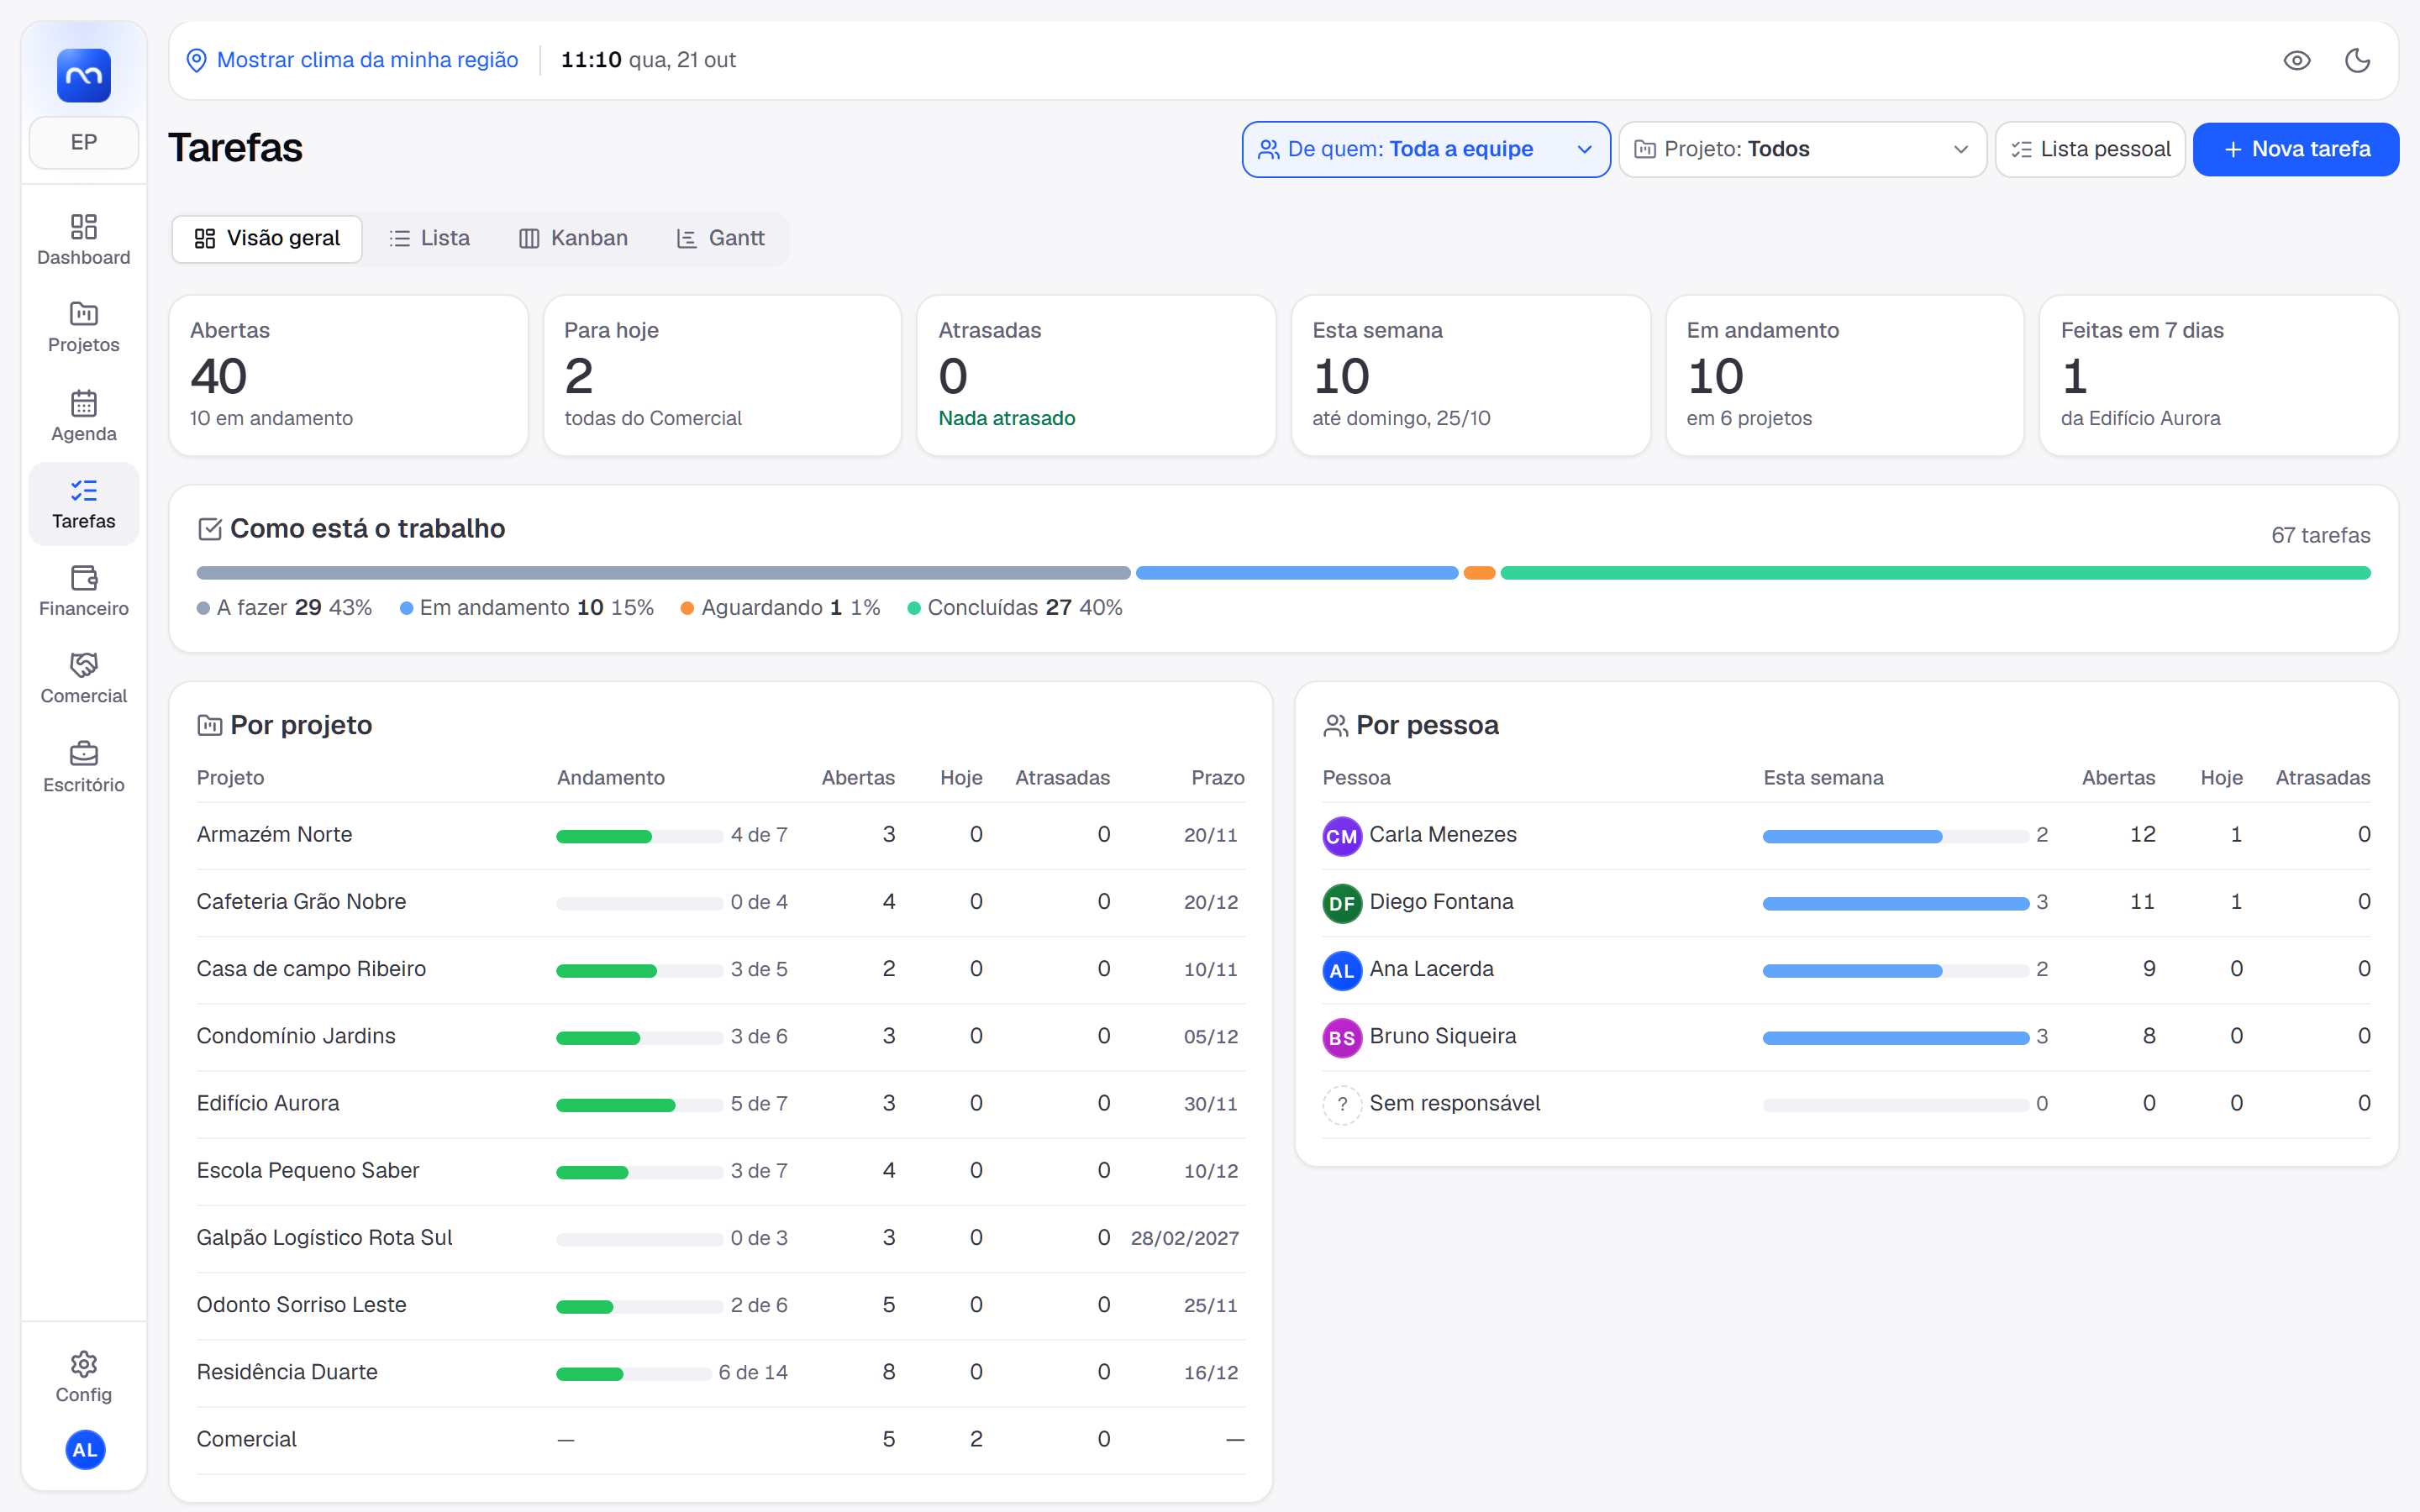
Task: Click the AL user avatar in sidebar
Action: coord(85,1450)
